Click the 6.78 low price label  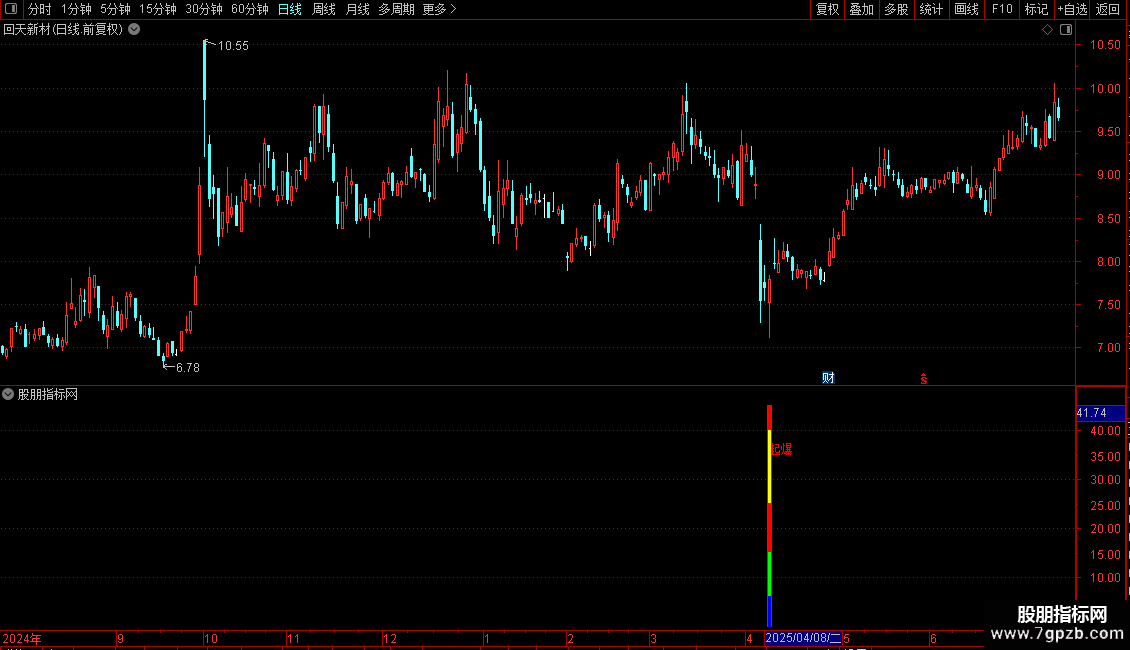point(188,368)
